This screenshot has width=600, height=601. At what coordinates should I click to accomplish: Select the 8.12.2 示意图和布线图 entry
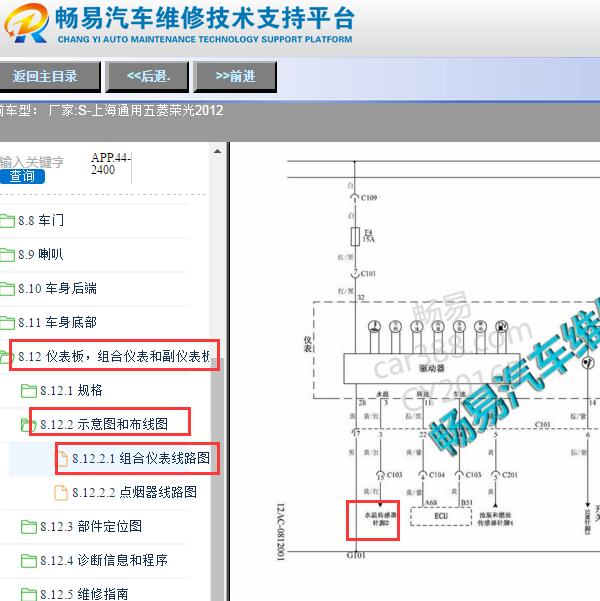[104, 424]
